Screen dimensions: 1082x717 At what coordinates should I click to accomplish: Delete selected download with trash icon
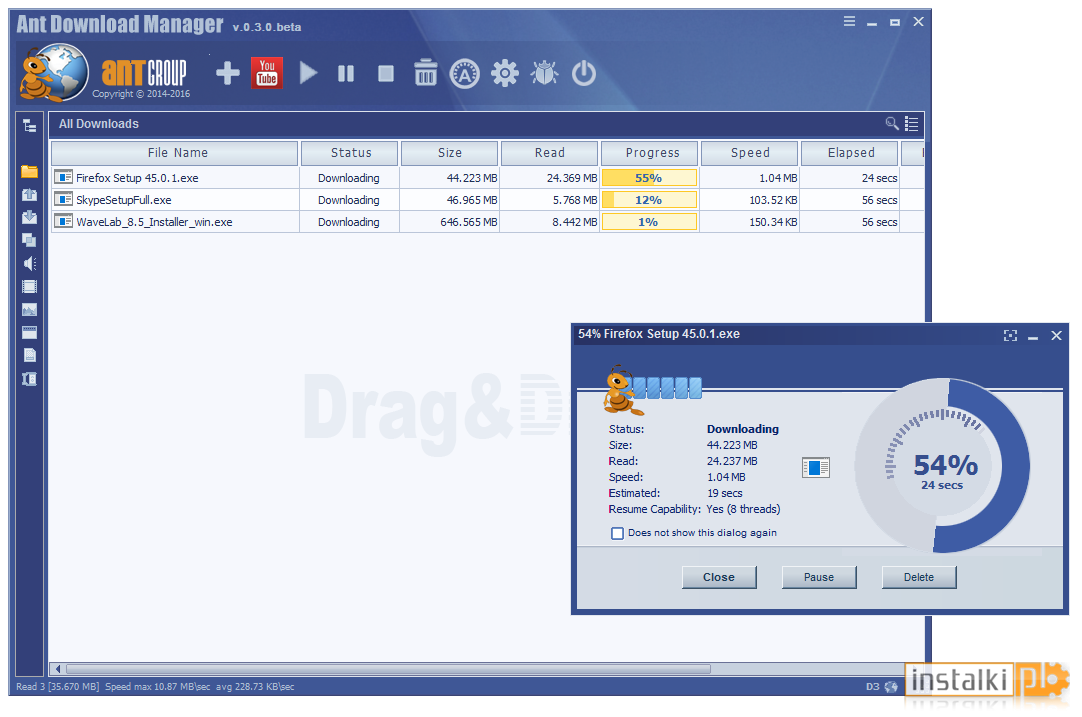tap(425, 72)
